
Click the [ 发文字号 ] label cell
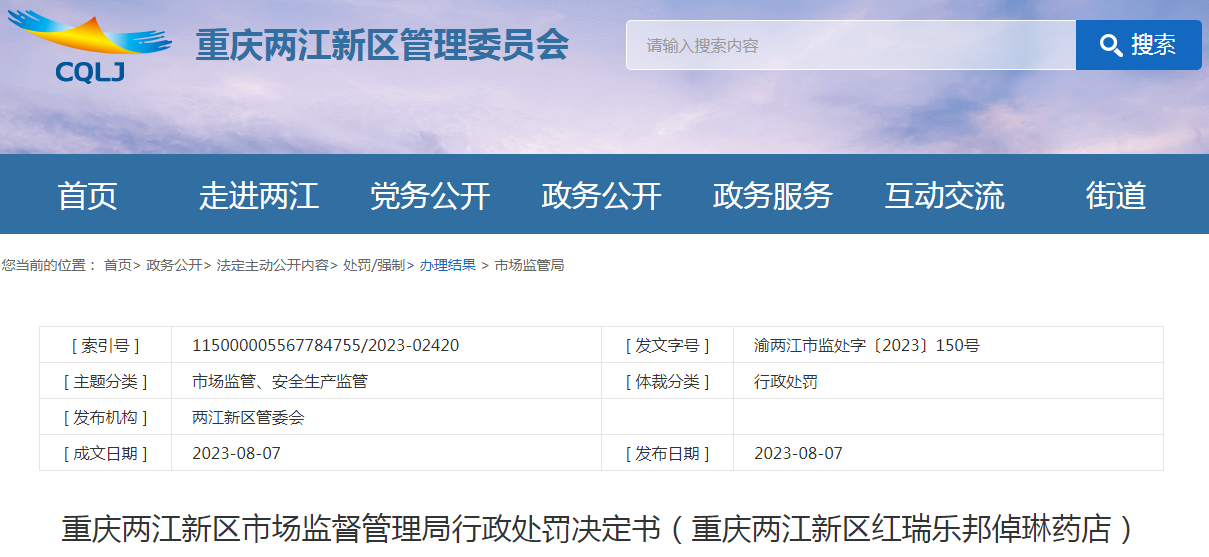coord(667,345)
